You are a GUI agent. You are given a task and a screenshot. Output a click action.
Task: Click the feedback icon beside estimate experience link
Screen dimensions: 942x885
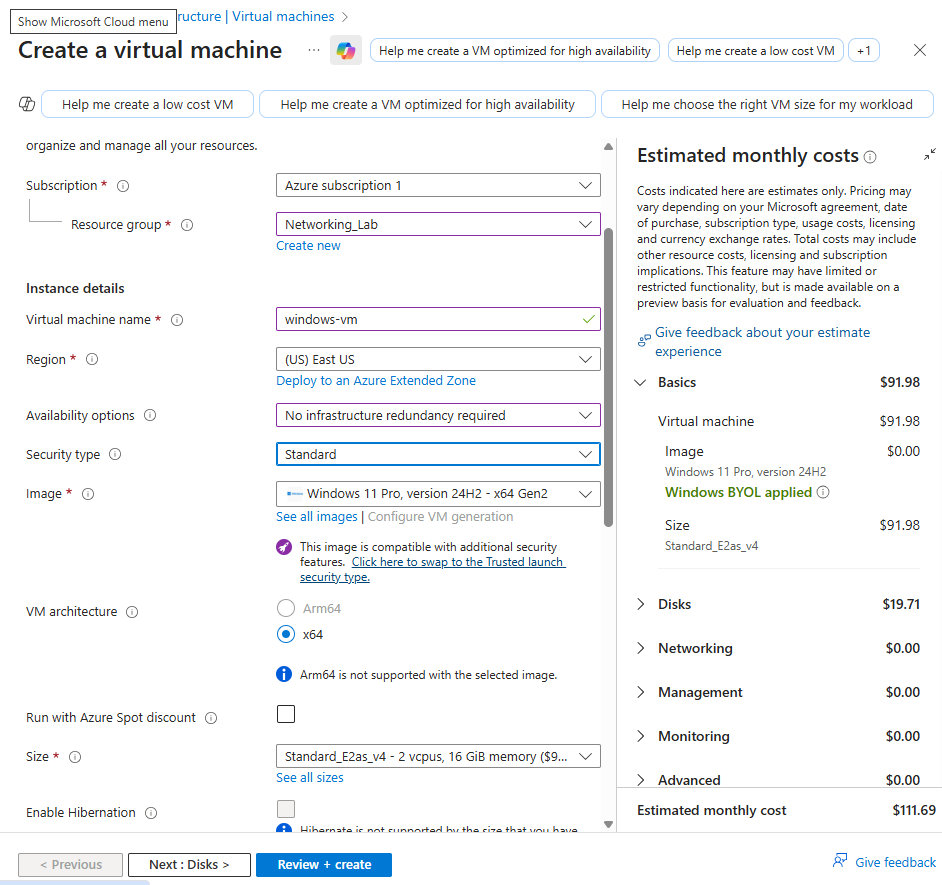click(644, 341)
